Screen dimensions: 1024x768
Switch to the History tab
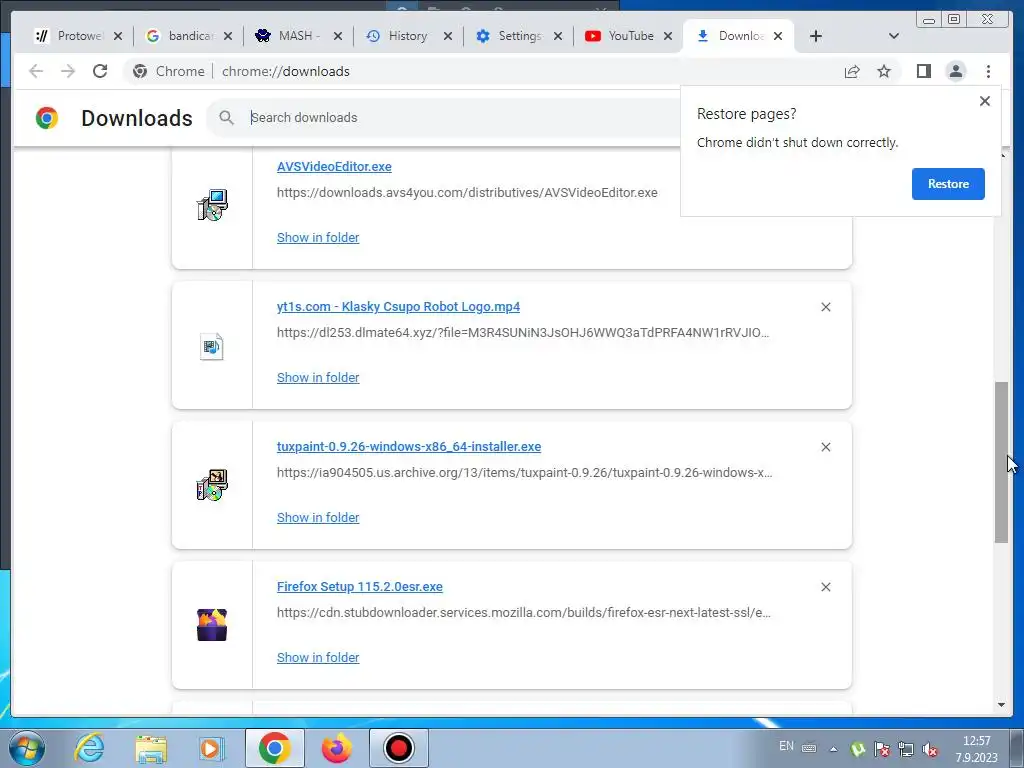point(408,36)
